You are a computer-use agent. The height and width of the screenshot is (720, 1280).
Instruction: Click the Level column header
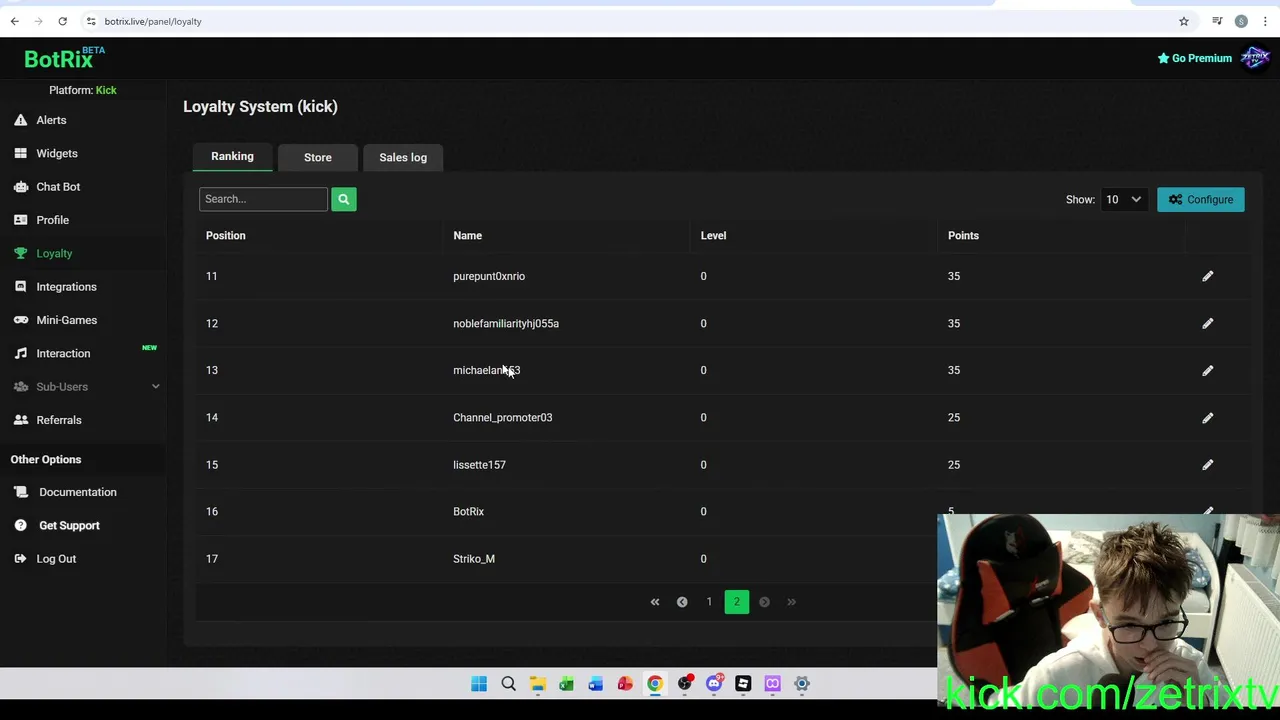coord(713,235)
